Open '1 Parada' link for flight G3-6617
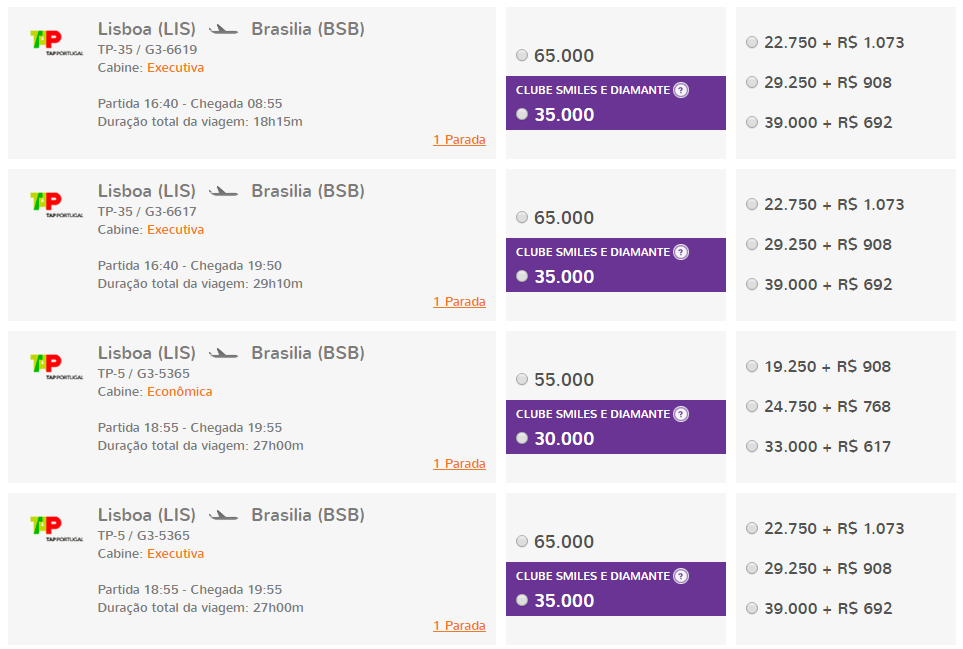The width and height of the screenshot is (963, 649). (x=459, y=302)
